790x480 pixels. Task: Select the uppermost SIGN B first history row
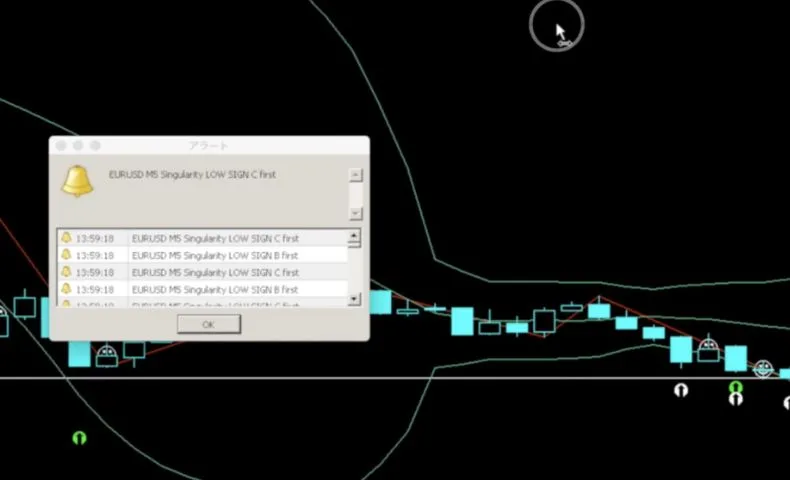203,255
